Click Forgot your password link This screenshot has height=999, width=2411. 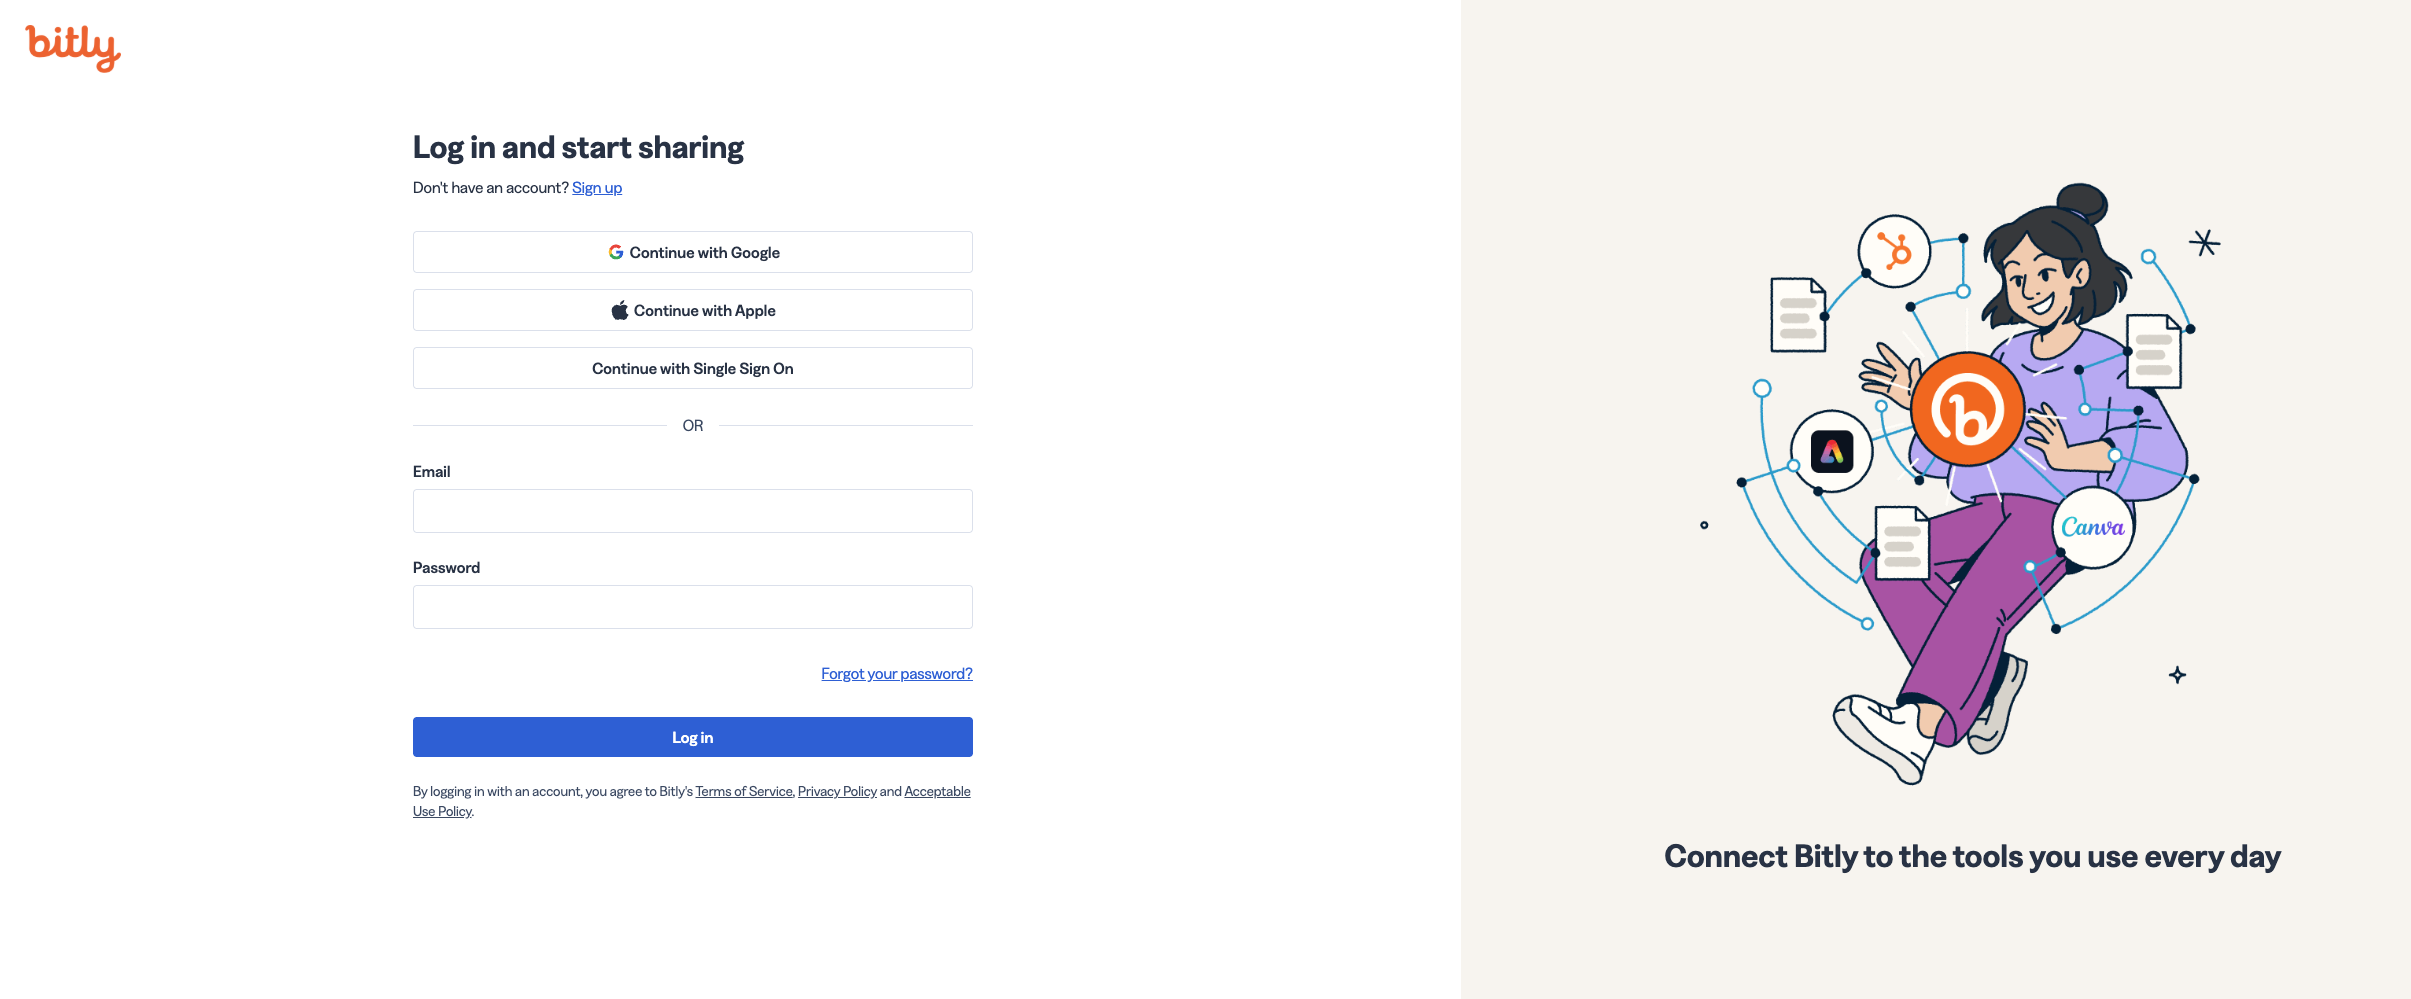pyautogui.click(x=896, y=673)
